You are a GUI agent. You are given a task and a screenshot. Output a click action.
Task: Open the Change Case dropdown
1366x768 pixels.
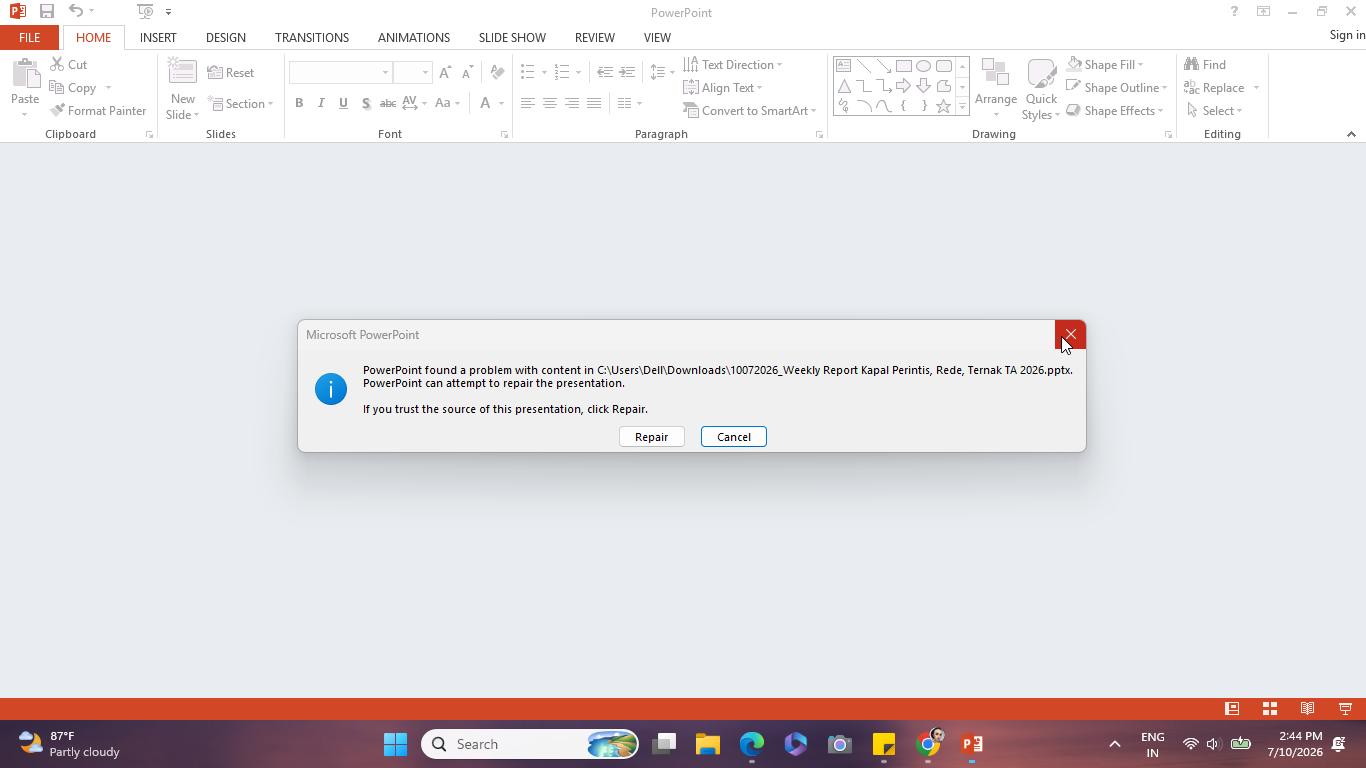(x=449, y=103)
